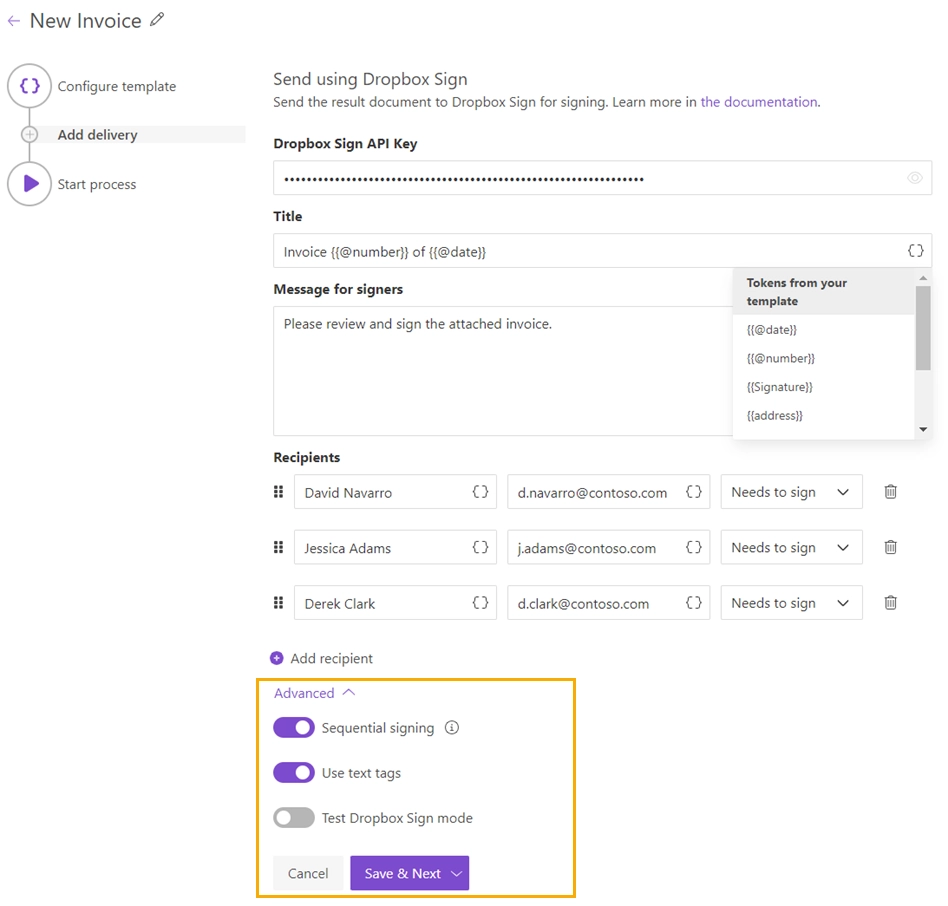Image resolution: width=948 pixels, height=906 pixels.
Task: Click the token list scrollbar thumb
Action: coord(923,328)
